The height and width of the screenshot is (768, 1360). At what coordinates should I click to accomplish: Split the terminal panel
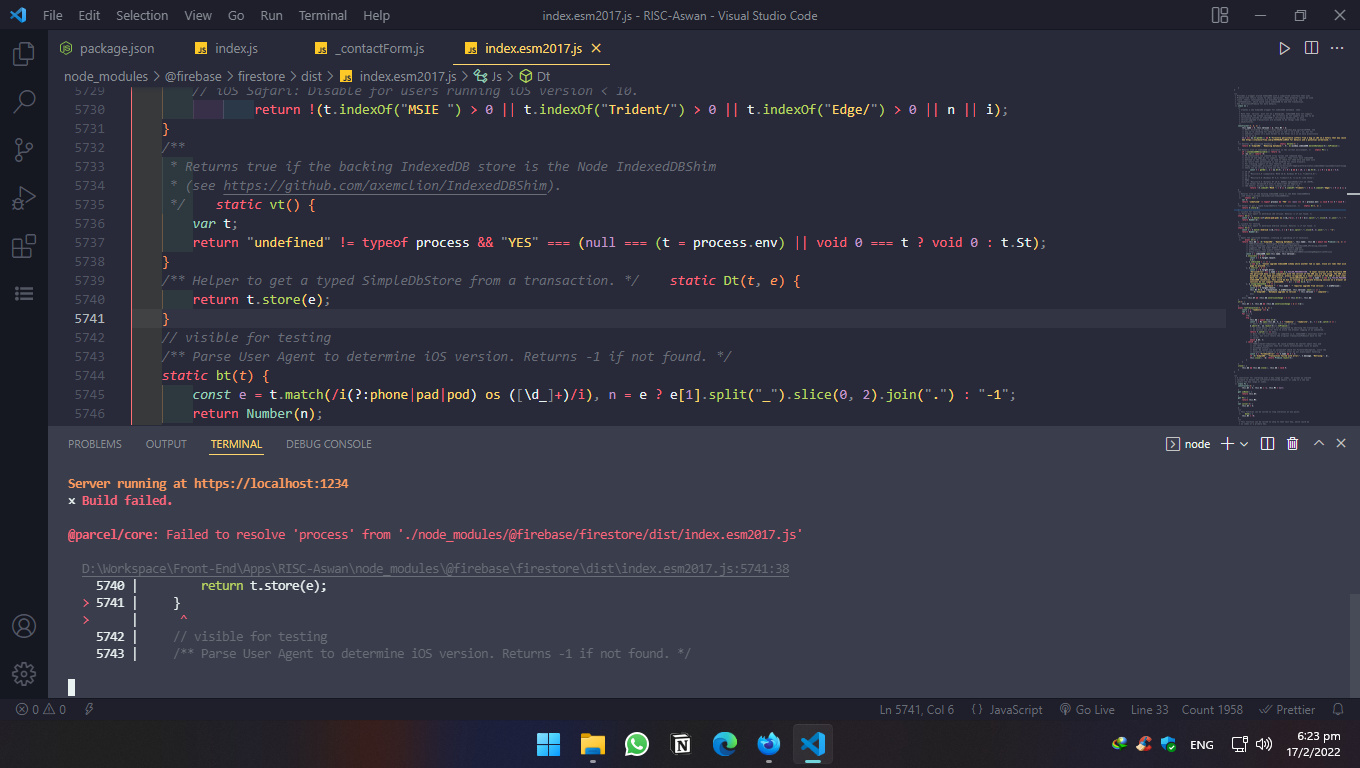click(x=1267, y=444)
